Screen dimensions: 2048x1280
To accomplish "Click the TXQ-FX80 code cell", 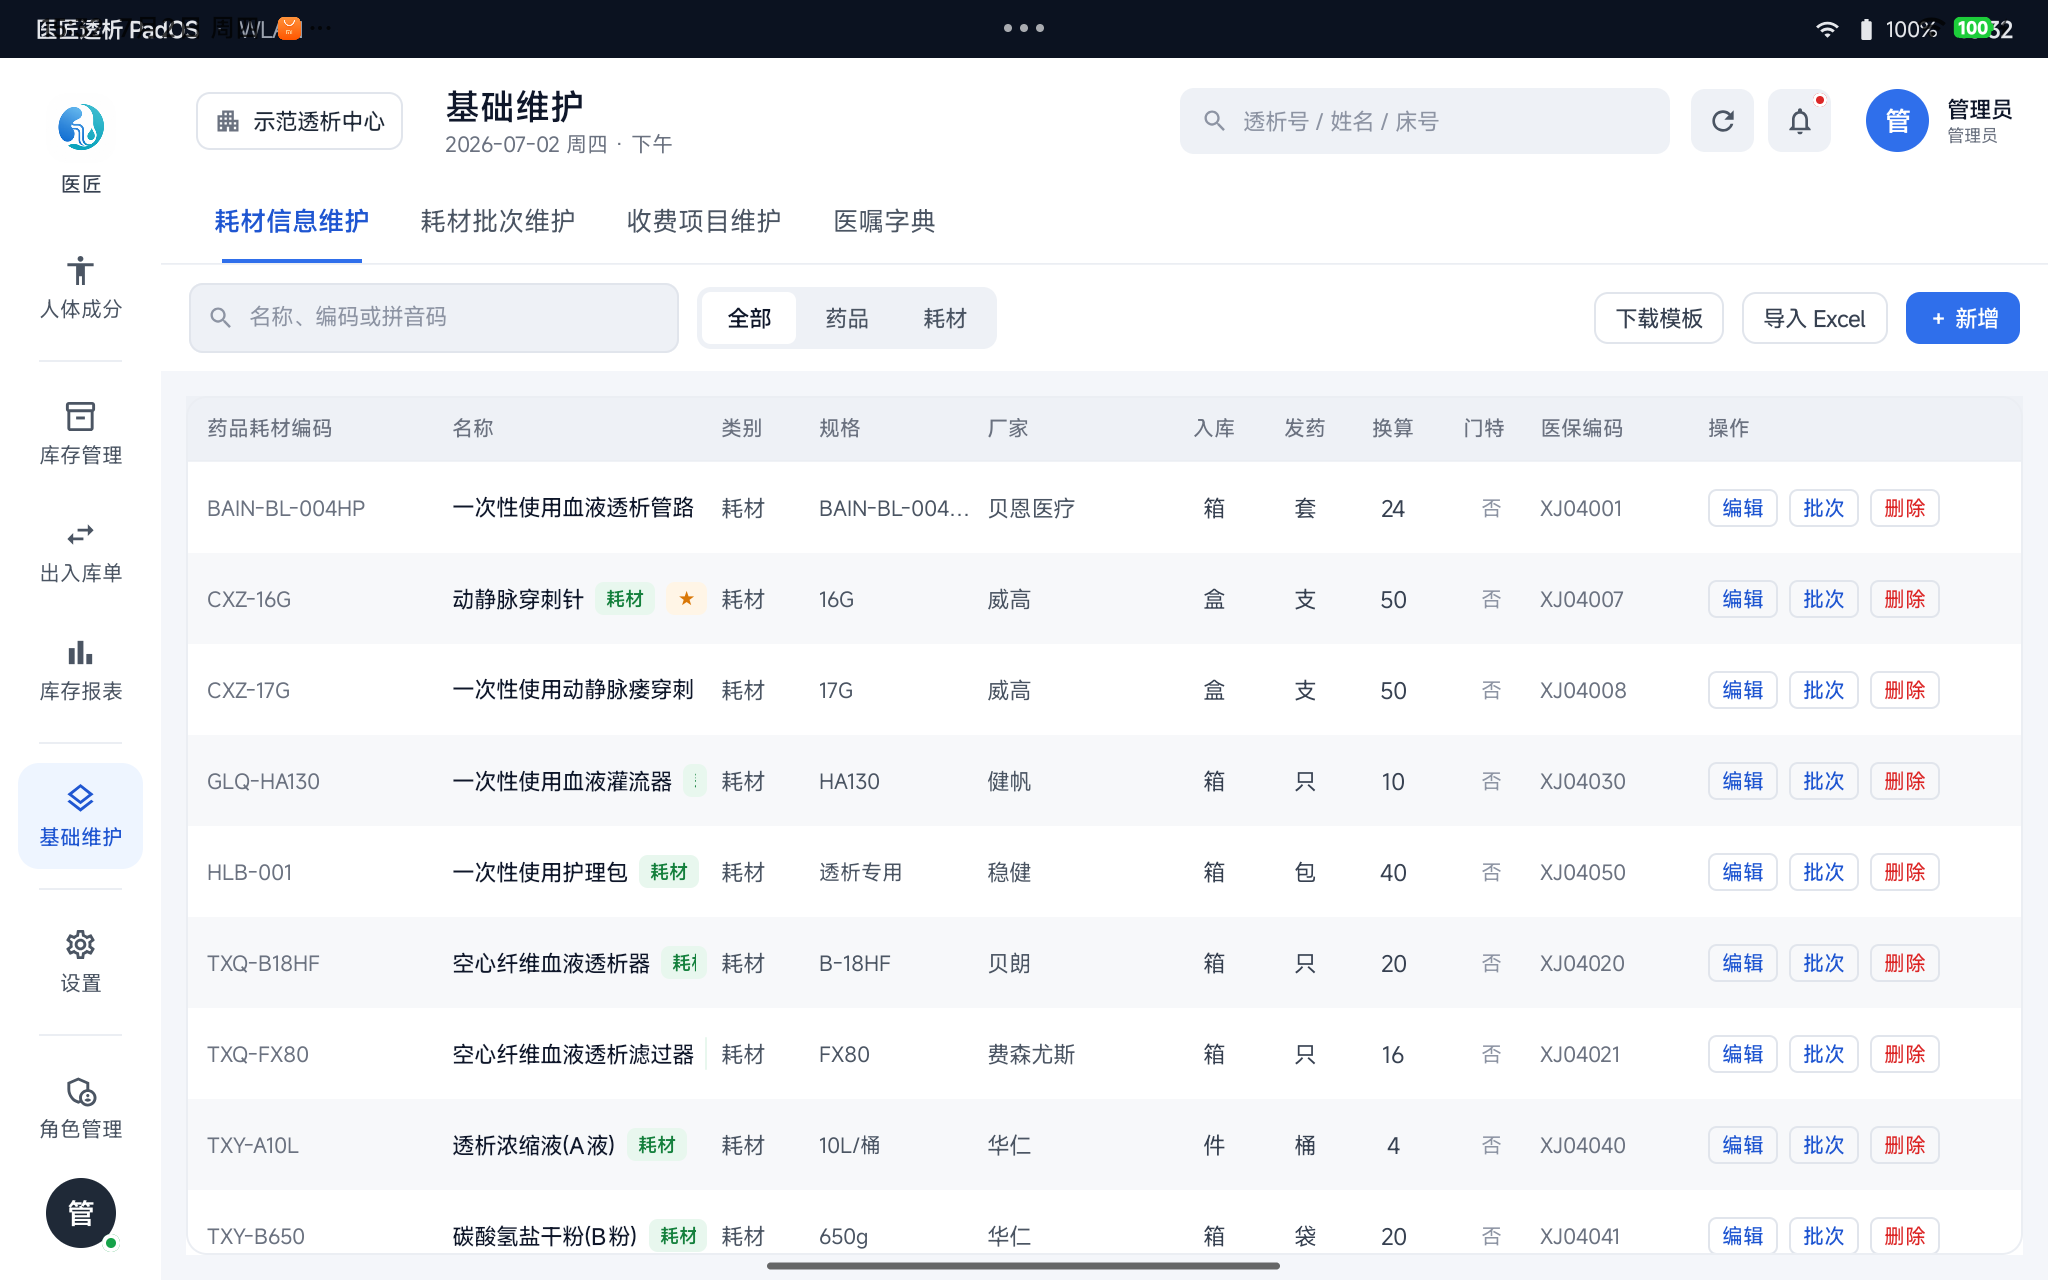I will (x=257, y=1054).
